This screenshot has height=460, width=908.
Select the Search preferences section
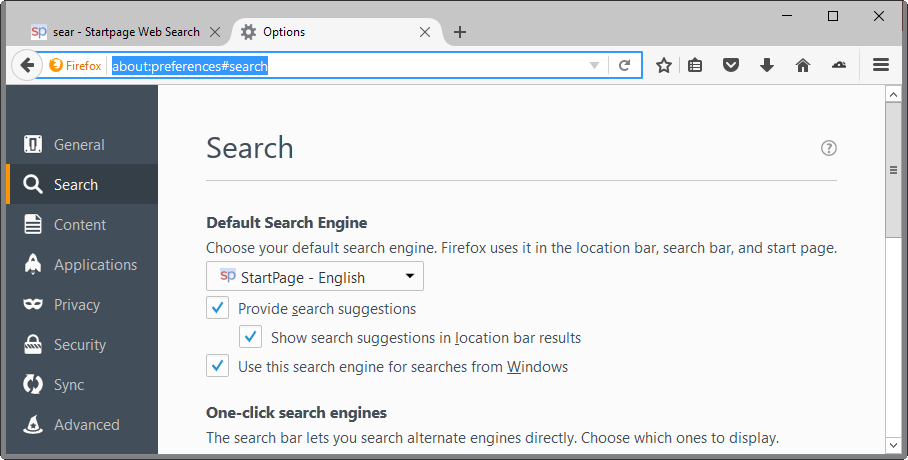[x=82, y=184]
